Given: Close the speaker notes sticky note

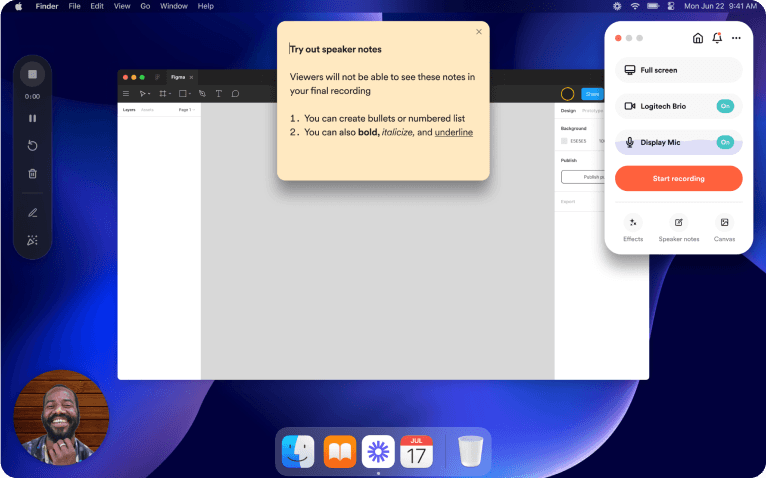Looking at the screenshot, I should (x=479, y=32).
